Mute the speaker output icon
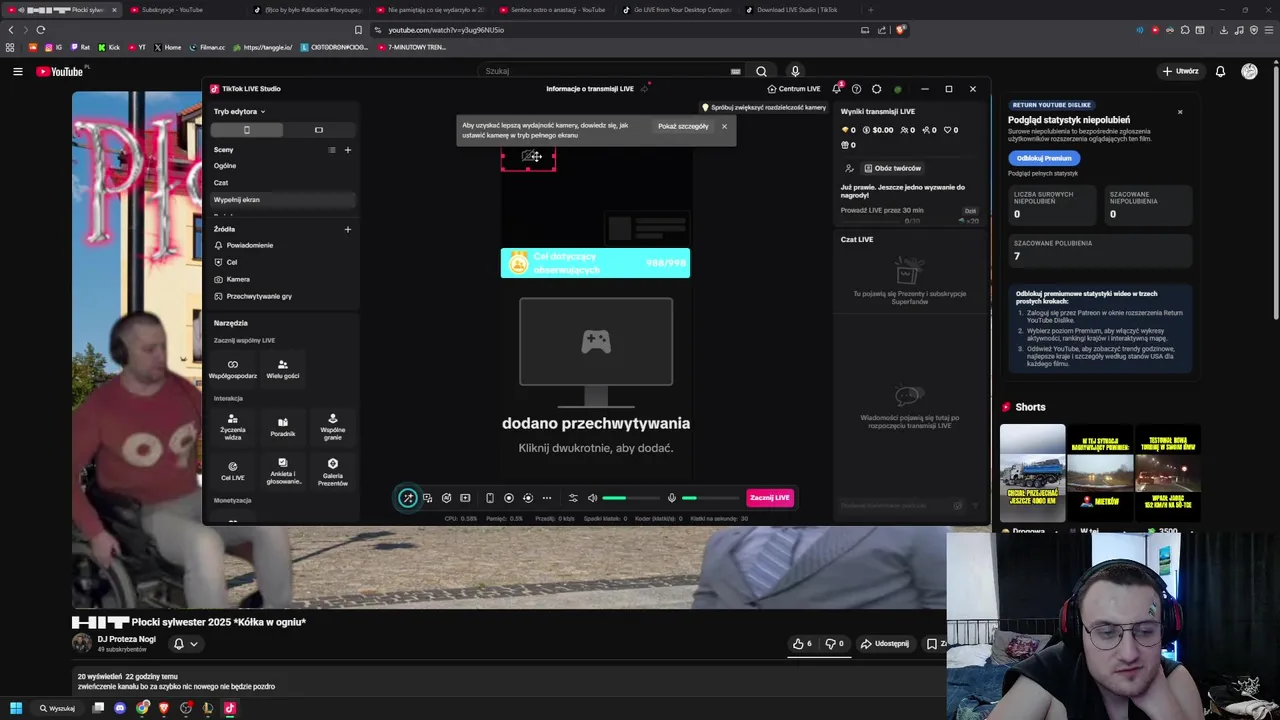The image size is (1280, 720). pyautogui.click(x=592, y=498)
